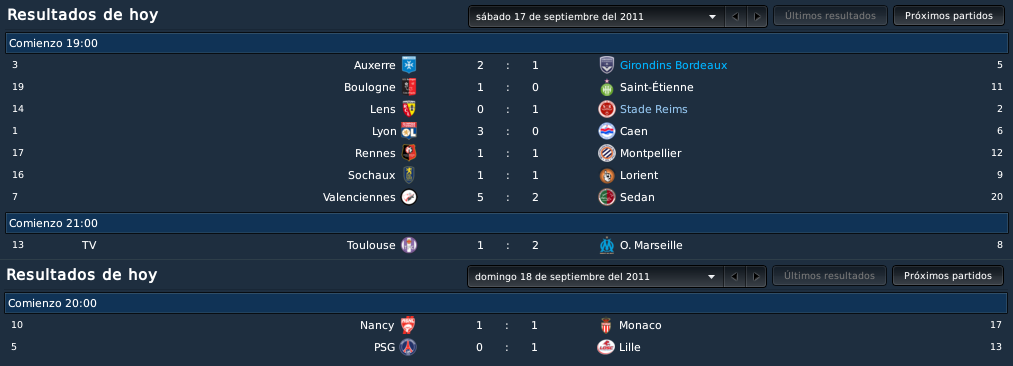The height and width of the screenshot is (366, 1013).
Task: Open the sábado 17 de septiembre date dropdown
Action: (596, 17)
